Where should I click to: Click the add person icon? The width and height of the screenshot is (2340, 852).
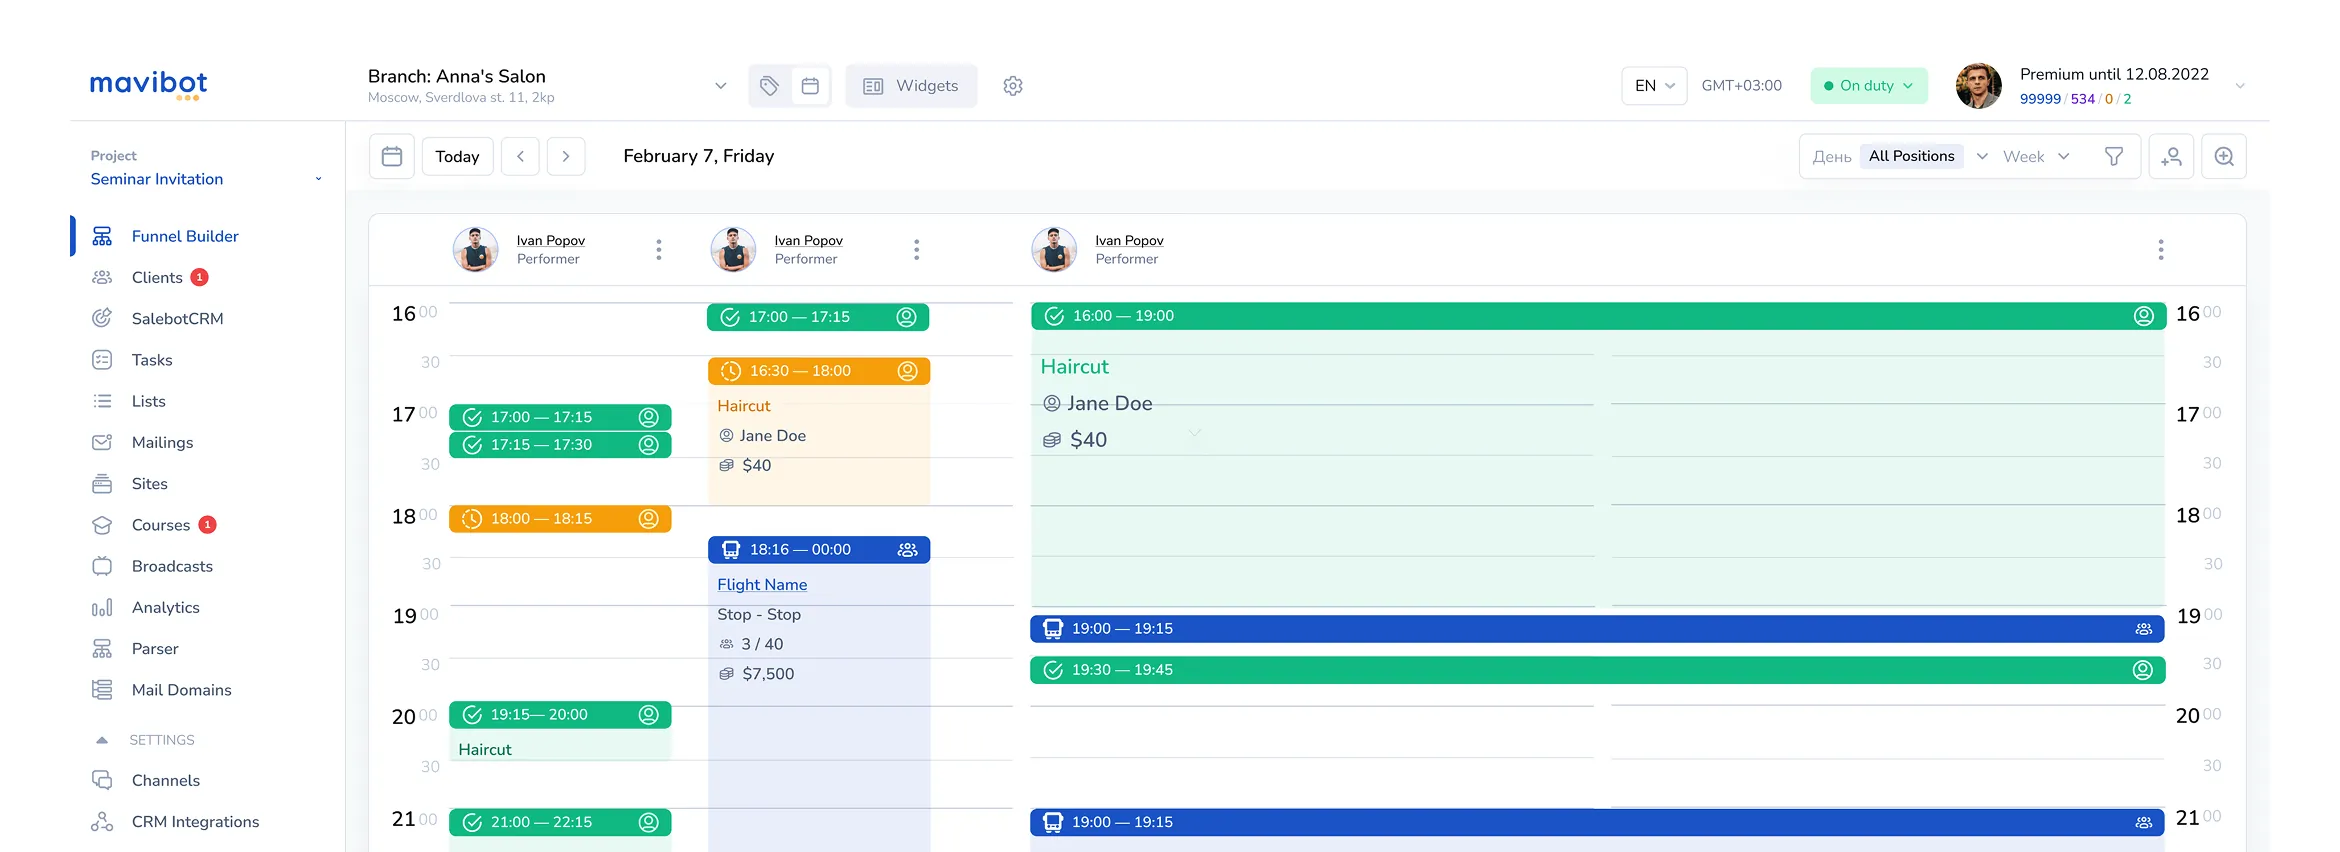click(x=2171, y=157)
